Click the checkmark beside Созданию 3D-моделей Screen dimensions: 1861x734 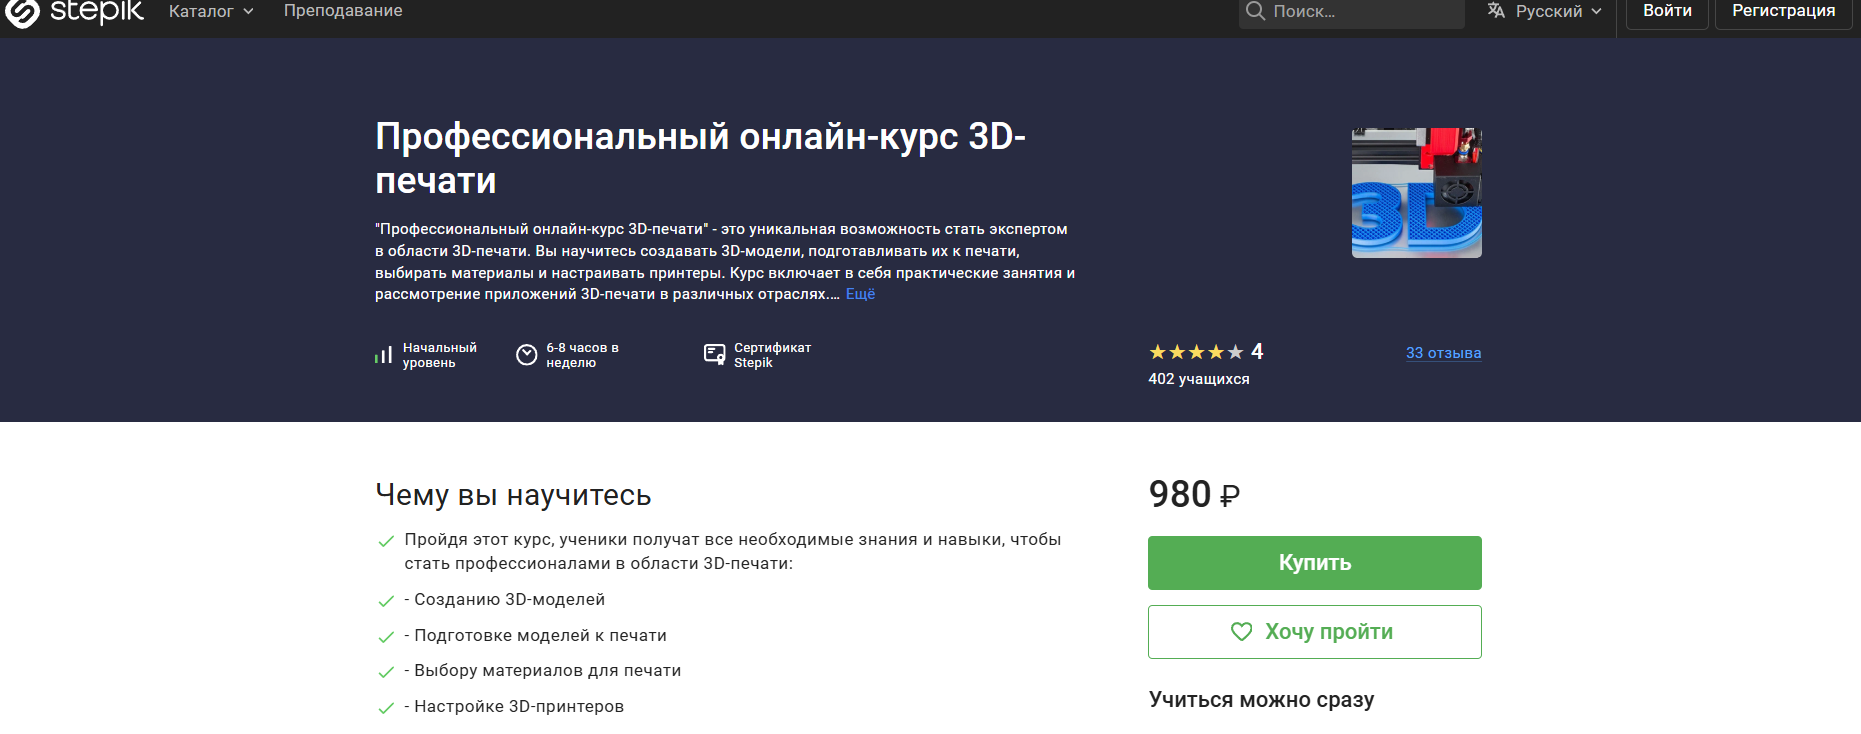[x=386, y=601]
